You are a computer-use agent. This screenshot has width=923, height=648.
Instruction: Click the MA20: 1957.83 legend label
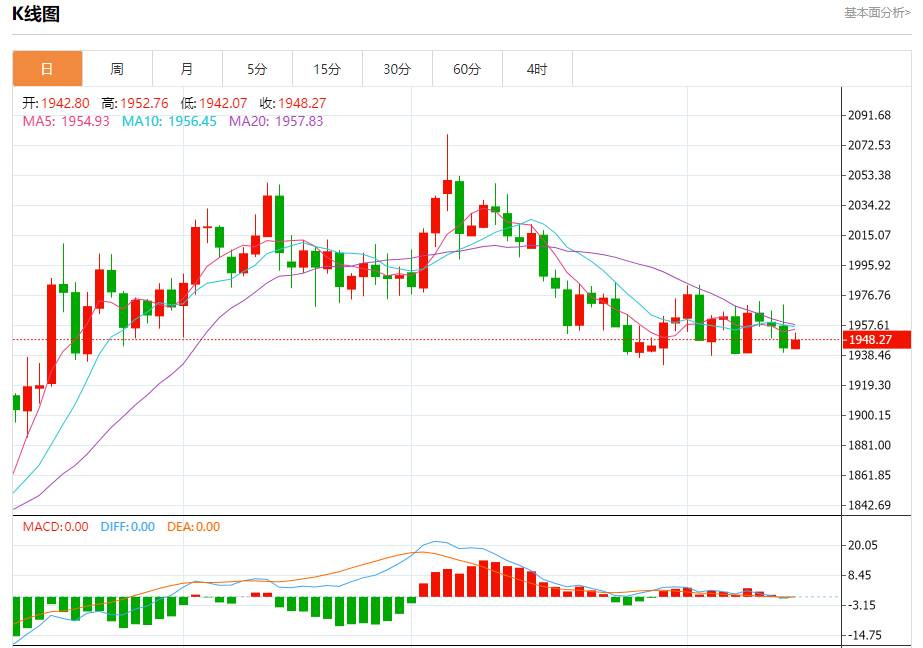(x=276, y=121)
